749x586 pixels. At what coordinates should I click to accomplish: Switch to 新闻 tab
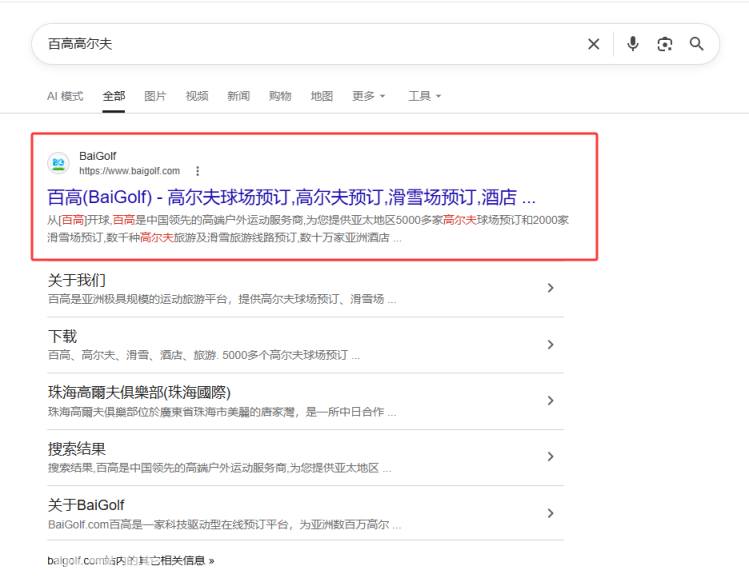(238, 96)
